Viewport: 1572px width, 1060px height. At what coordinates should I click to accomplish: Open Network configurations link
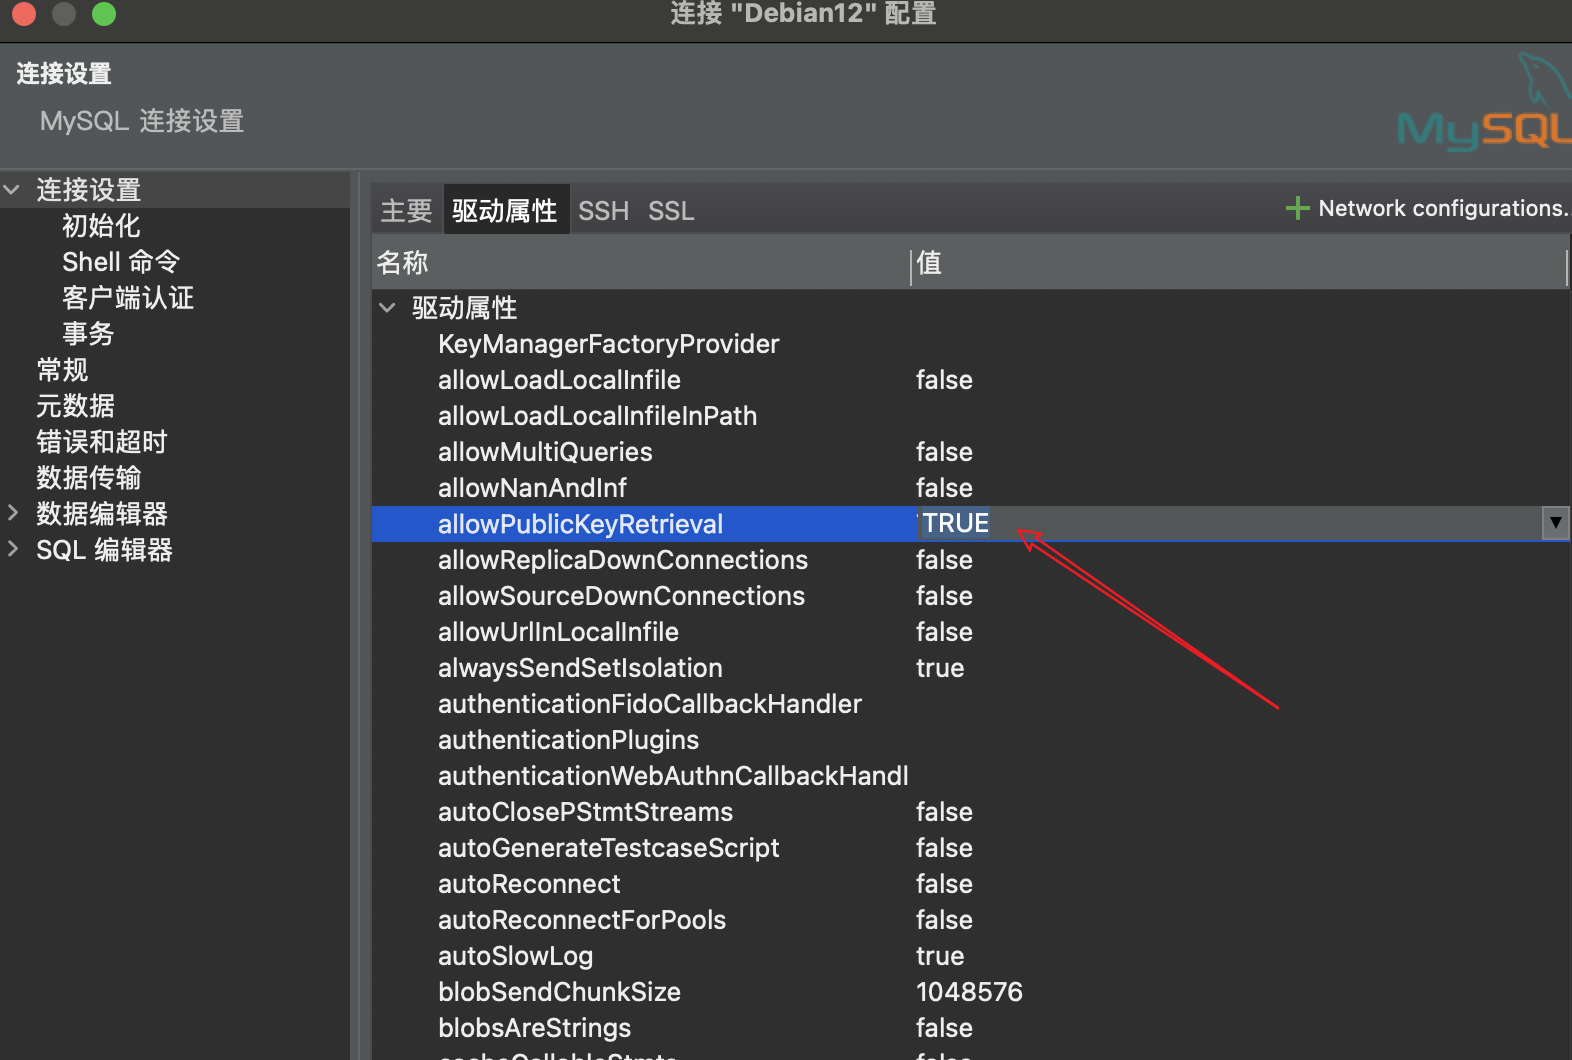[1443, 208]
